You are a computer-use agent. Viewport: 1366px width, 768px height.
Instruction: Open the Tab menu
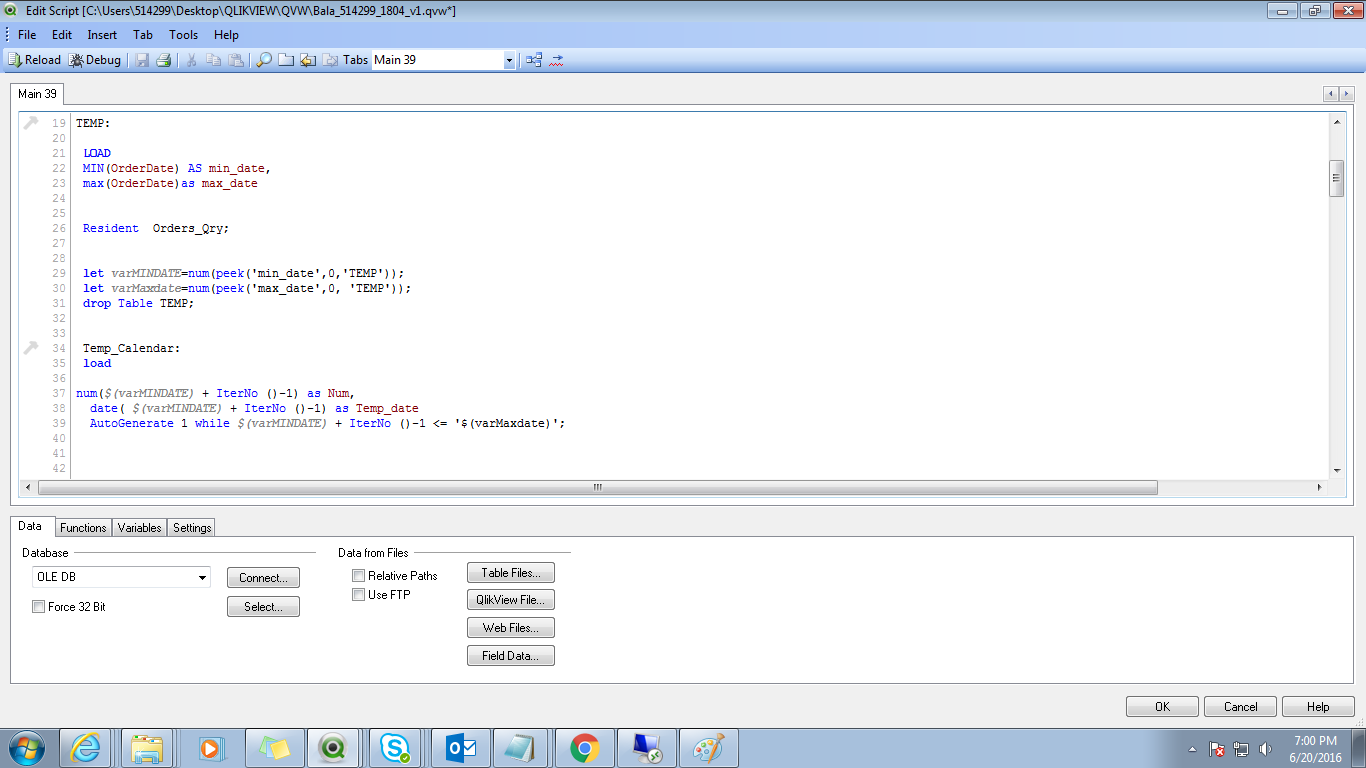click(143, 35)
